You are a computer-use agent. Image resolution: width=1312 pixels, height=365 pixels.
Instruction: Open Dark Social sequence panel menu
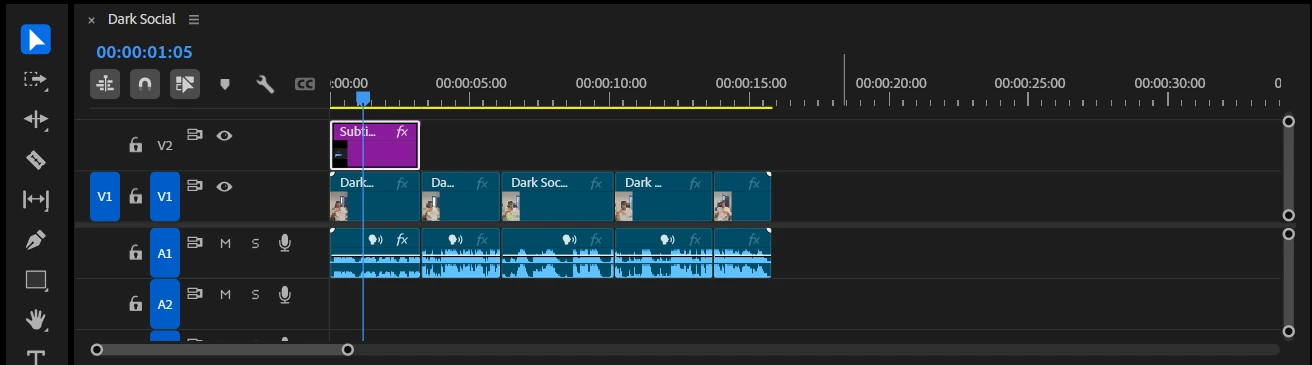194,19
